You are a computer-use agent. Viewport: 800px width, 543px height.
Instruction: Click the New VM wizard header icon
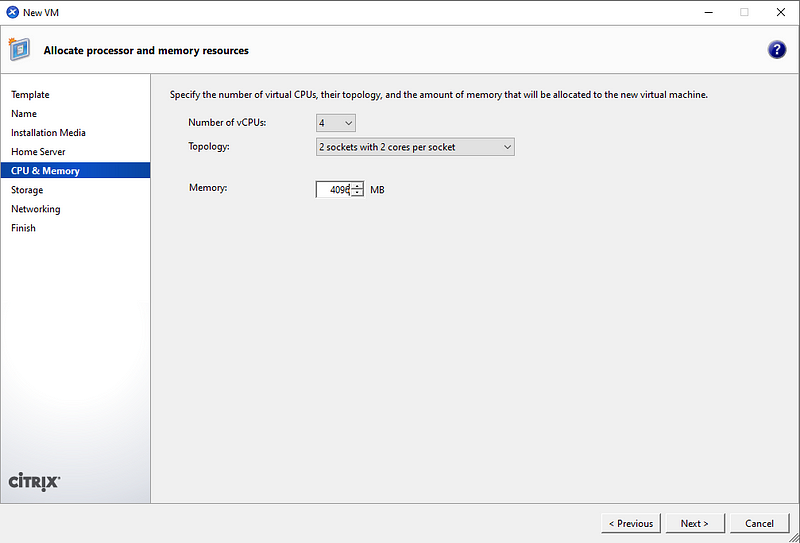coord(19,50)
